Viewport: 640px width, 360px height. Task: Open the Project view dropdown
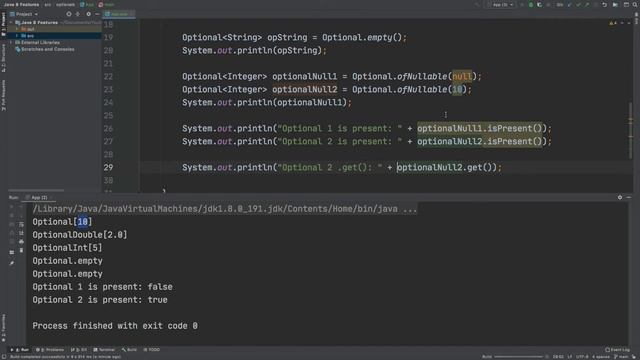click(24, 14)
